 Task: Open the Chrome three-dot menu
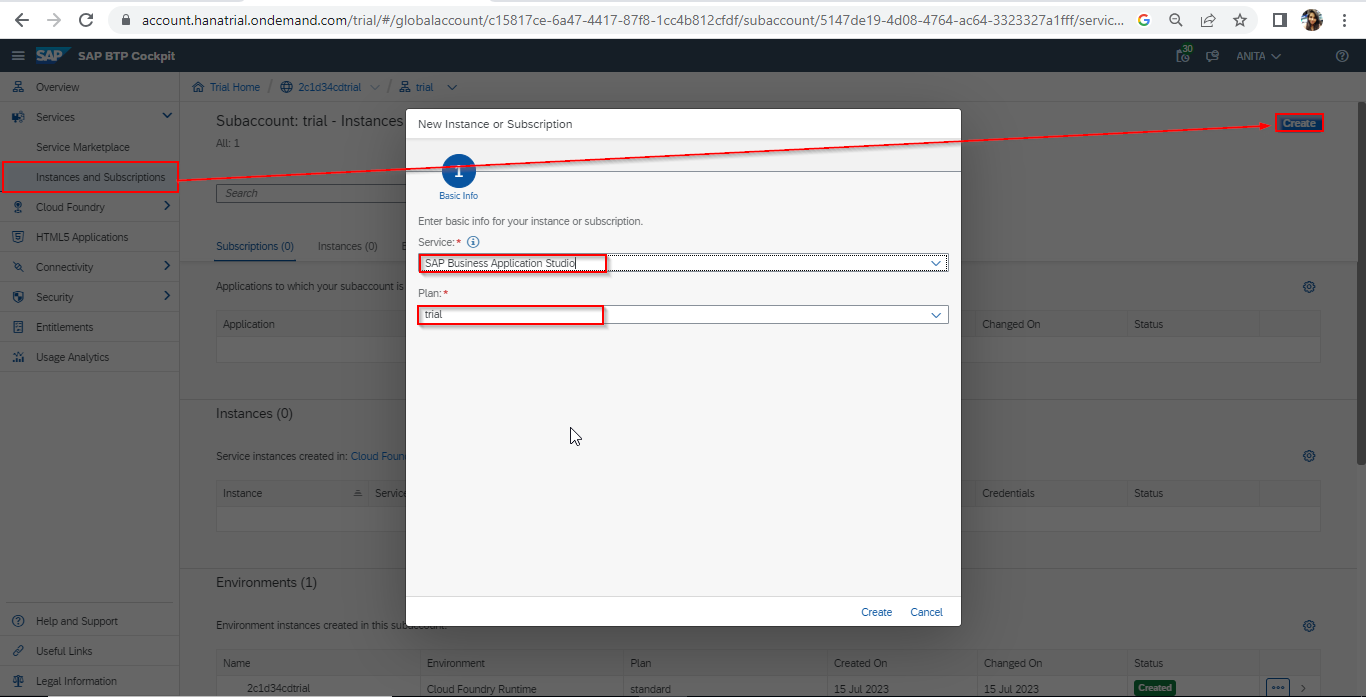coord(1344,20)
